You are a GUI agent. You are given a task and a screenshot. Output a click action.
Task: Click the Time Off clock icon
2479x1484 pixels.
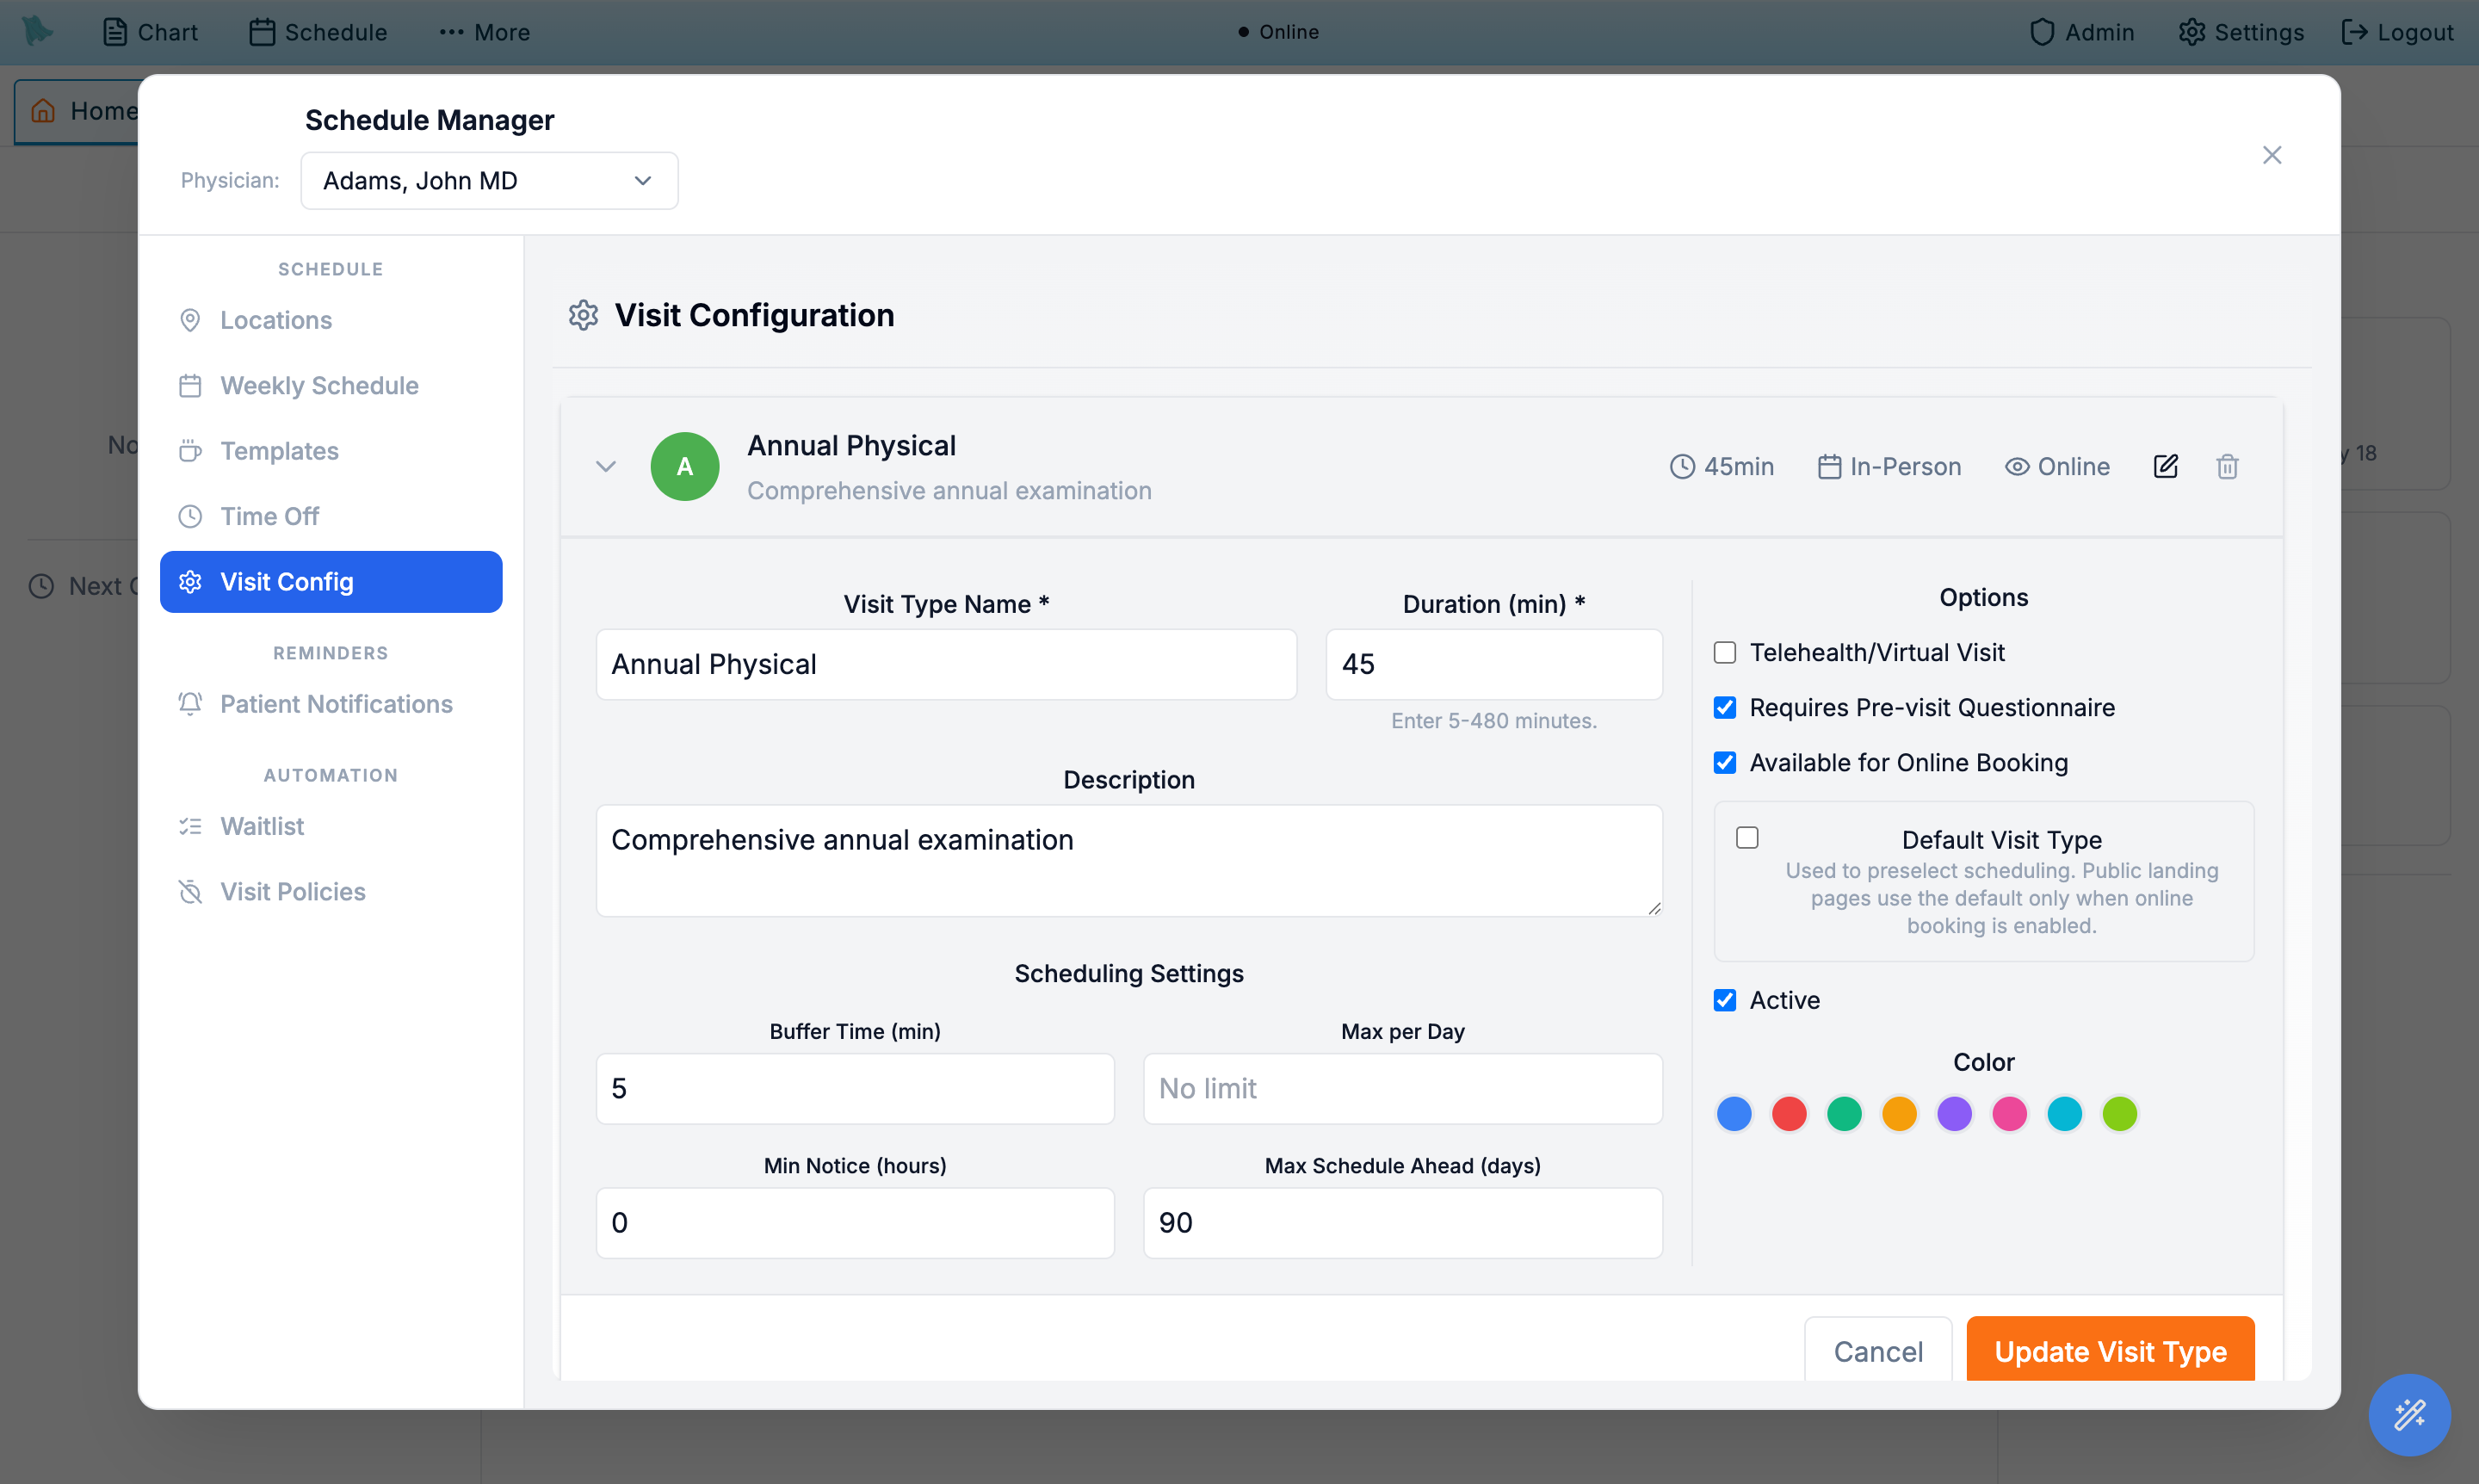coord(190,517)
